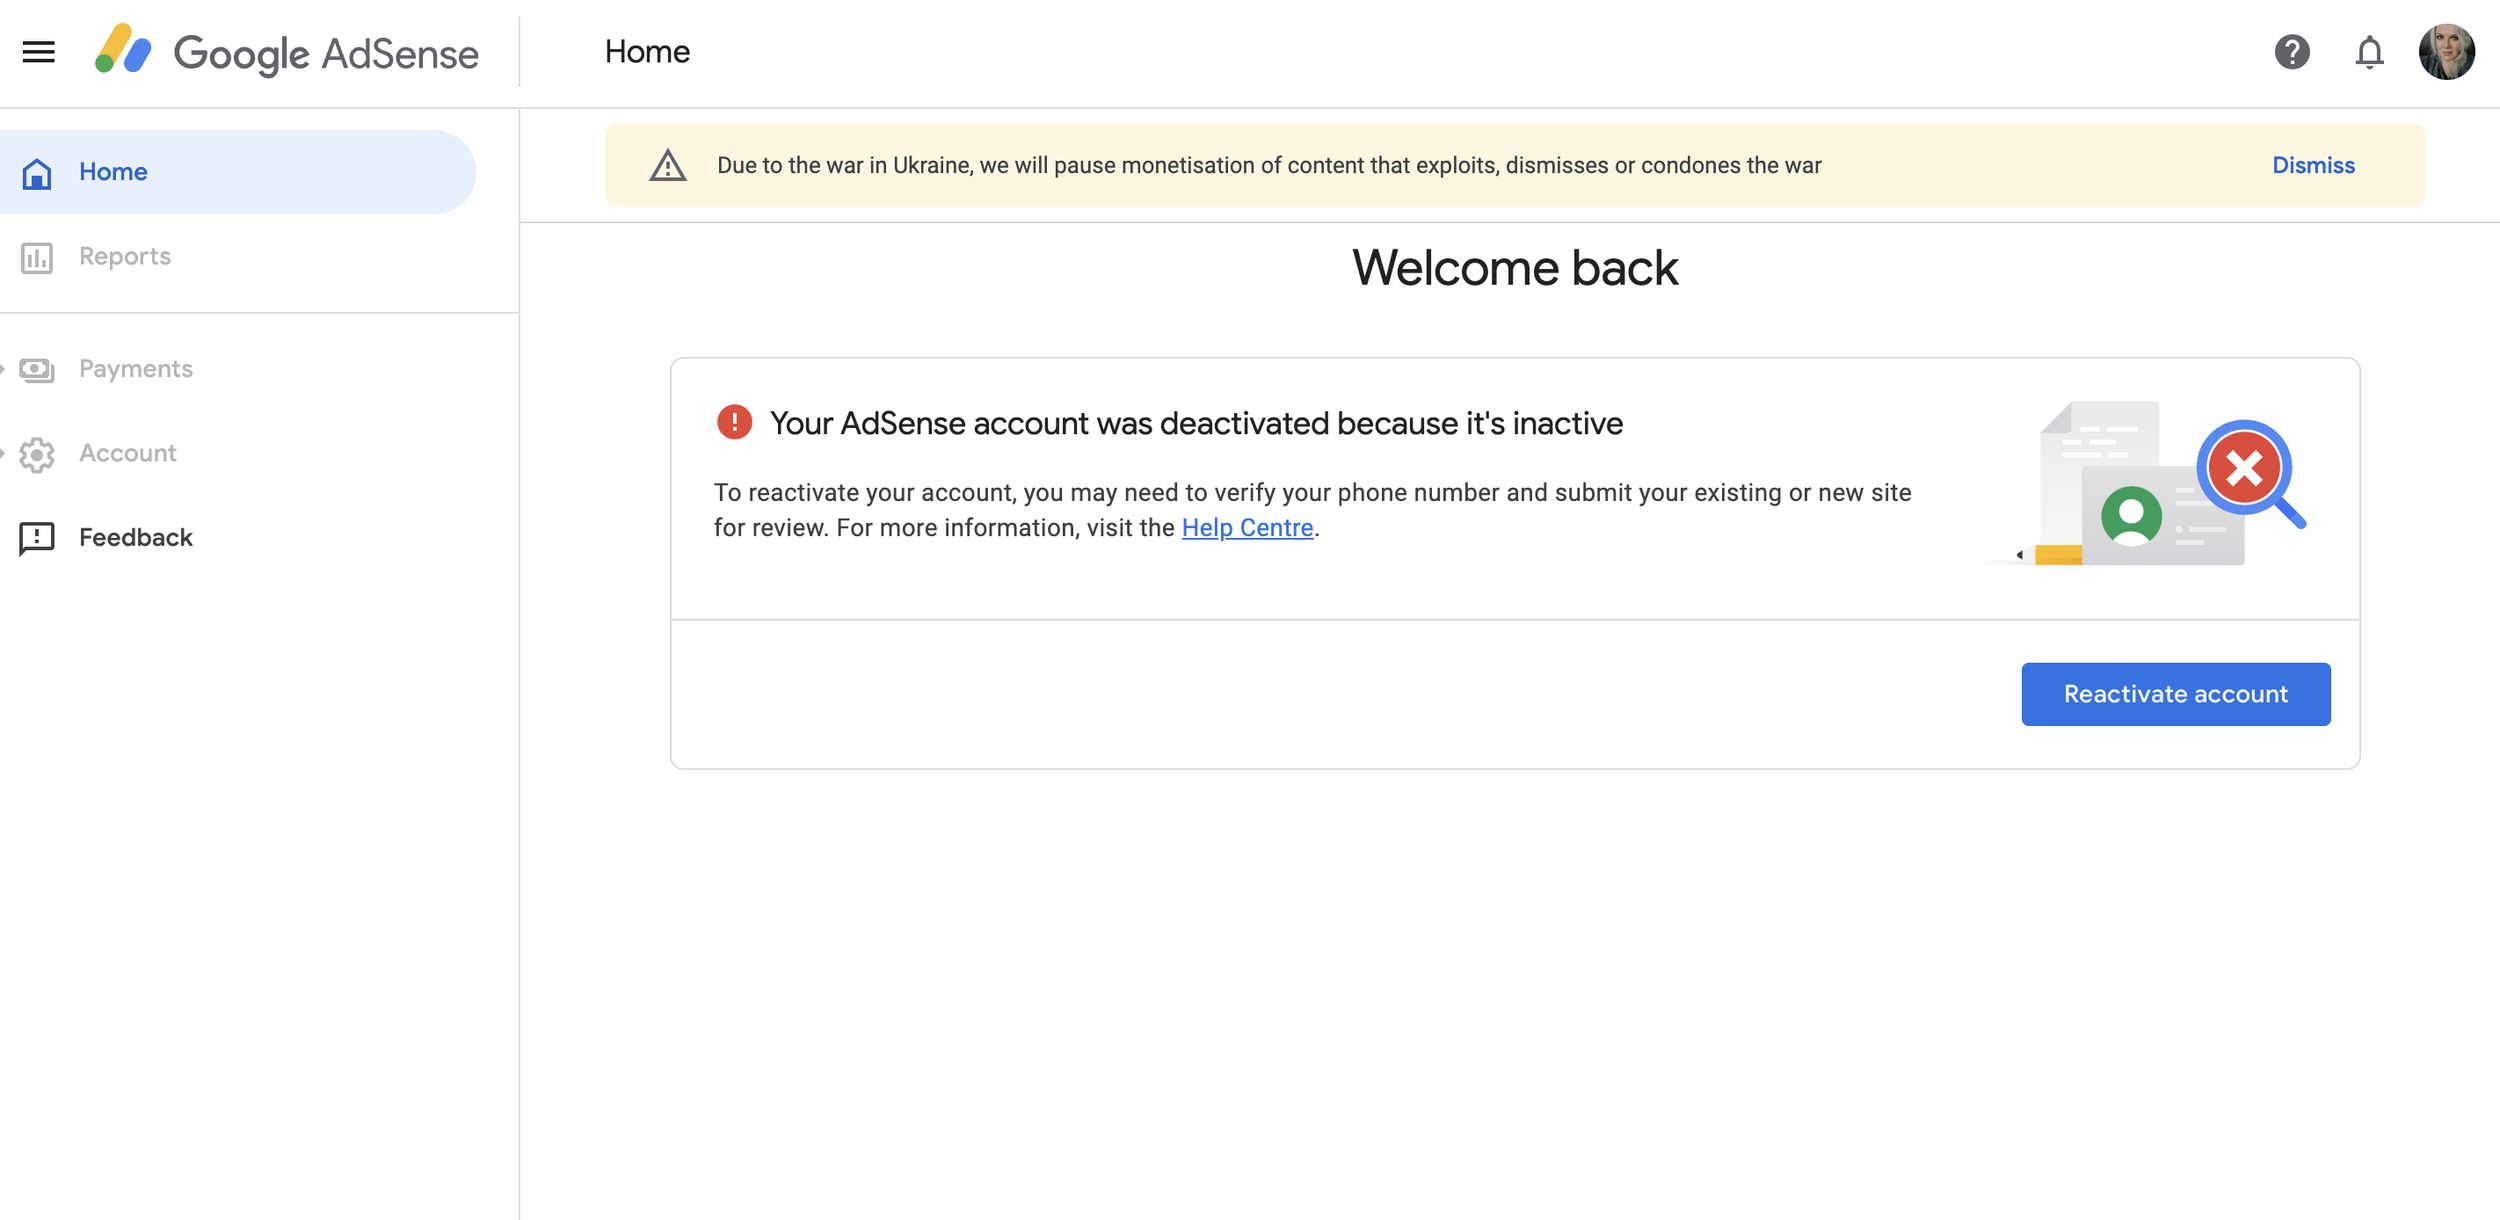Click the Google AdSense logo
The width and height of the screenshot is (2500, 1220).
point(287,52)
